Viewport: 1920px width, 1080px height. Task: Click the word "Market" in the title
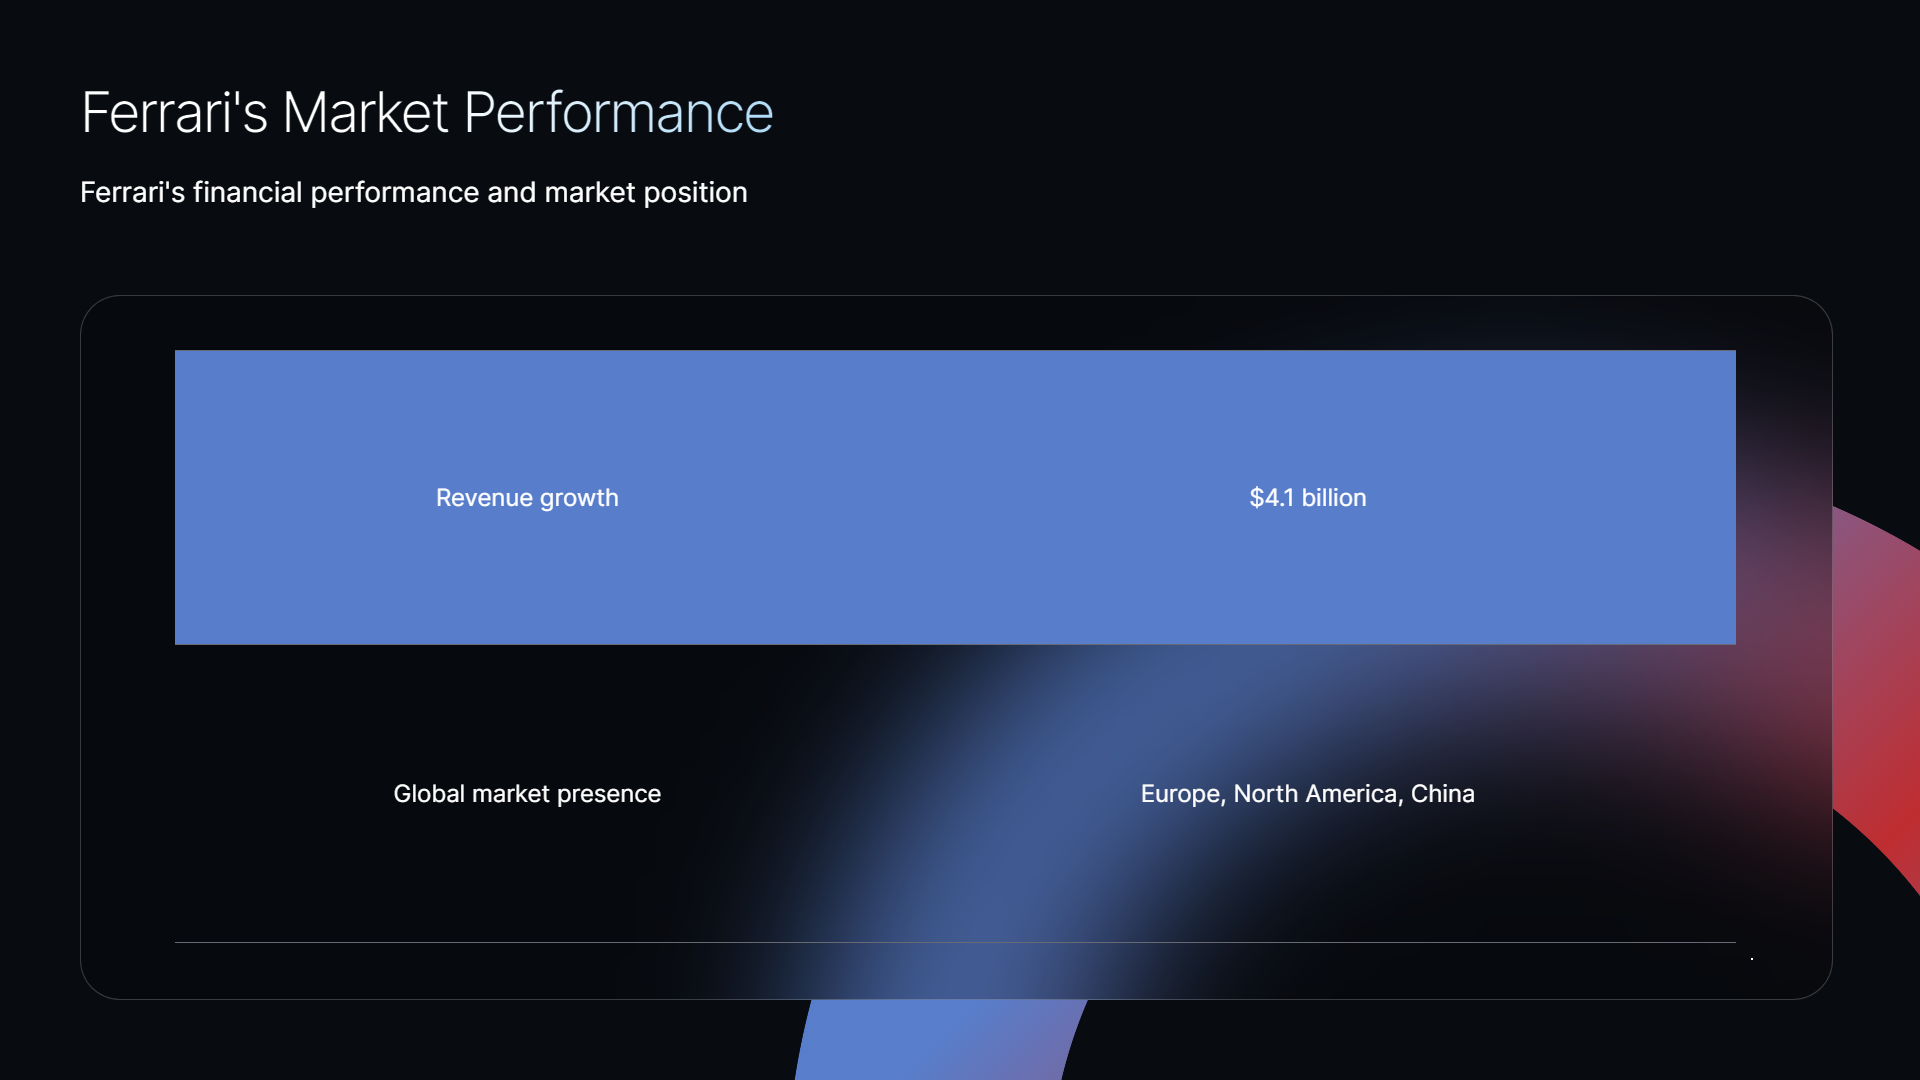[365, 112]
